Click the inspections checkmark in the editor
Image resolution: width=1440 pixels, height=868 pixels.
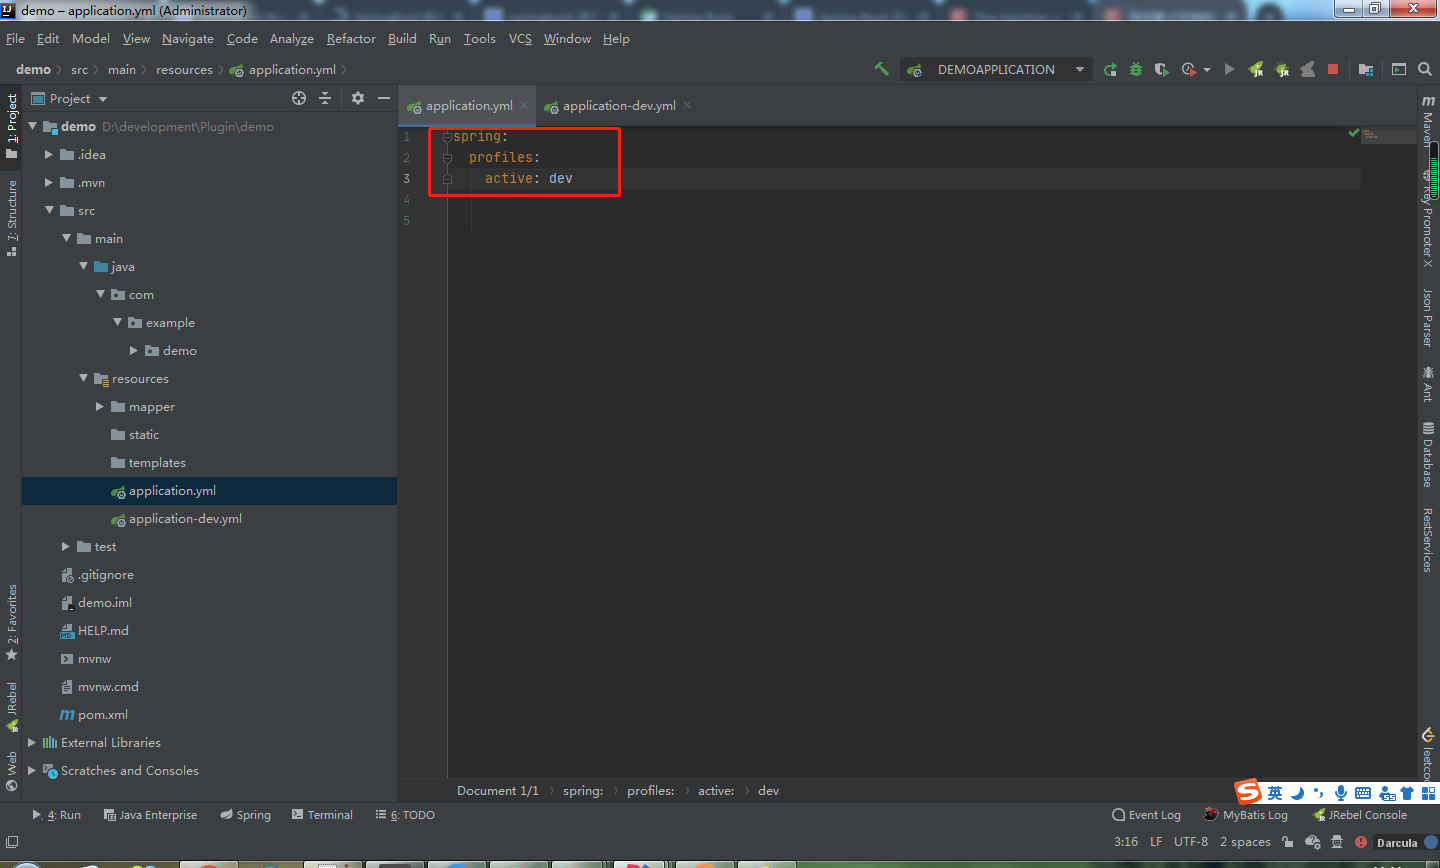coord(1353,133)
